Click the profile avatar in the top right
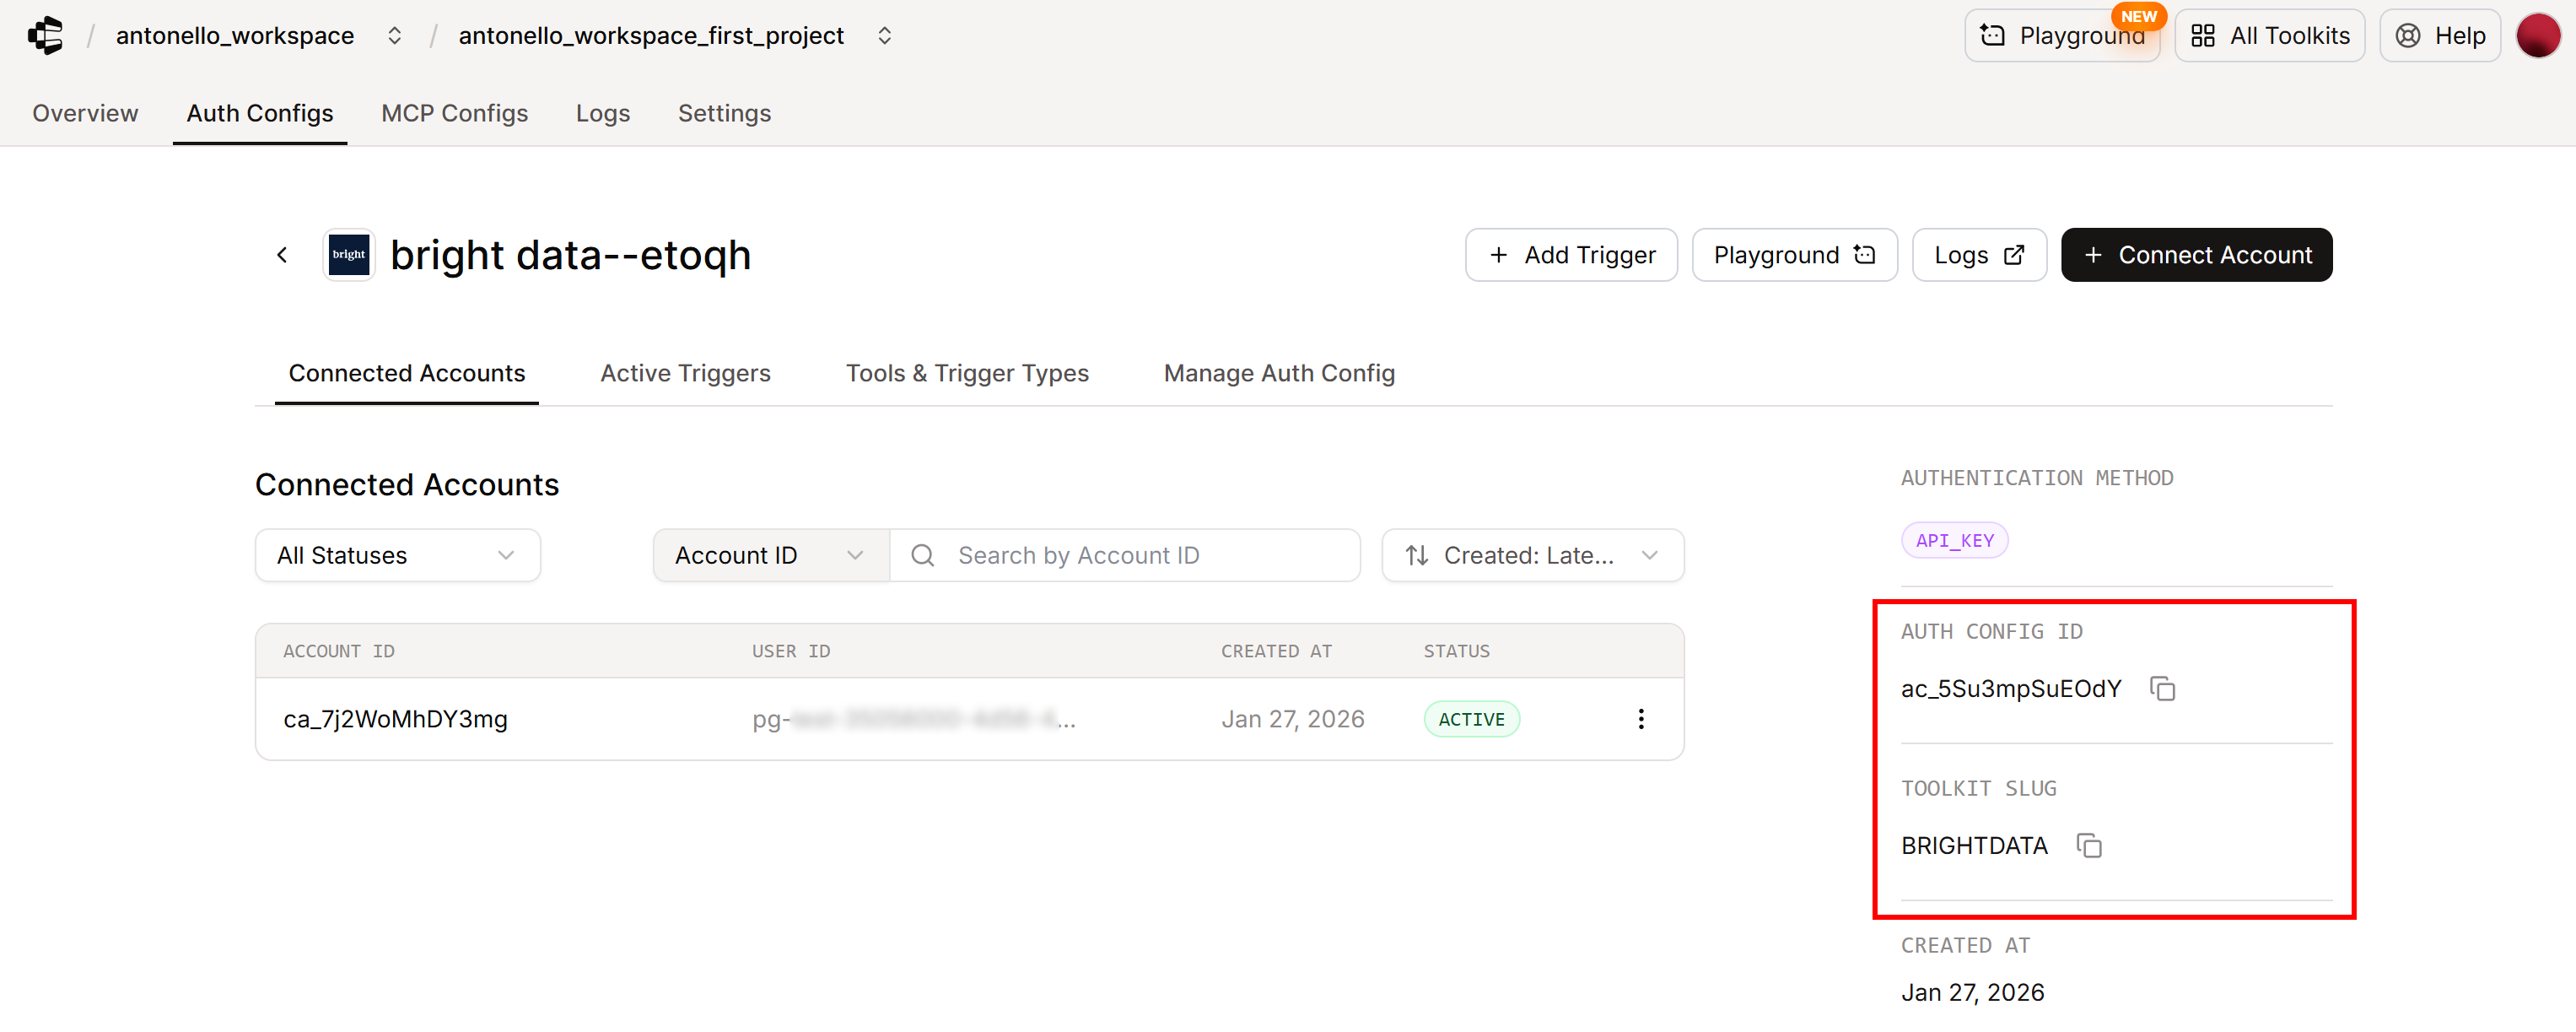The image size is (2576, 1032). 2539,35
